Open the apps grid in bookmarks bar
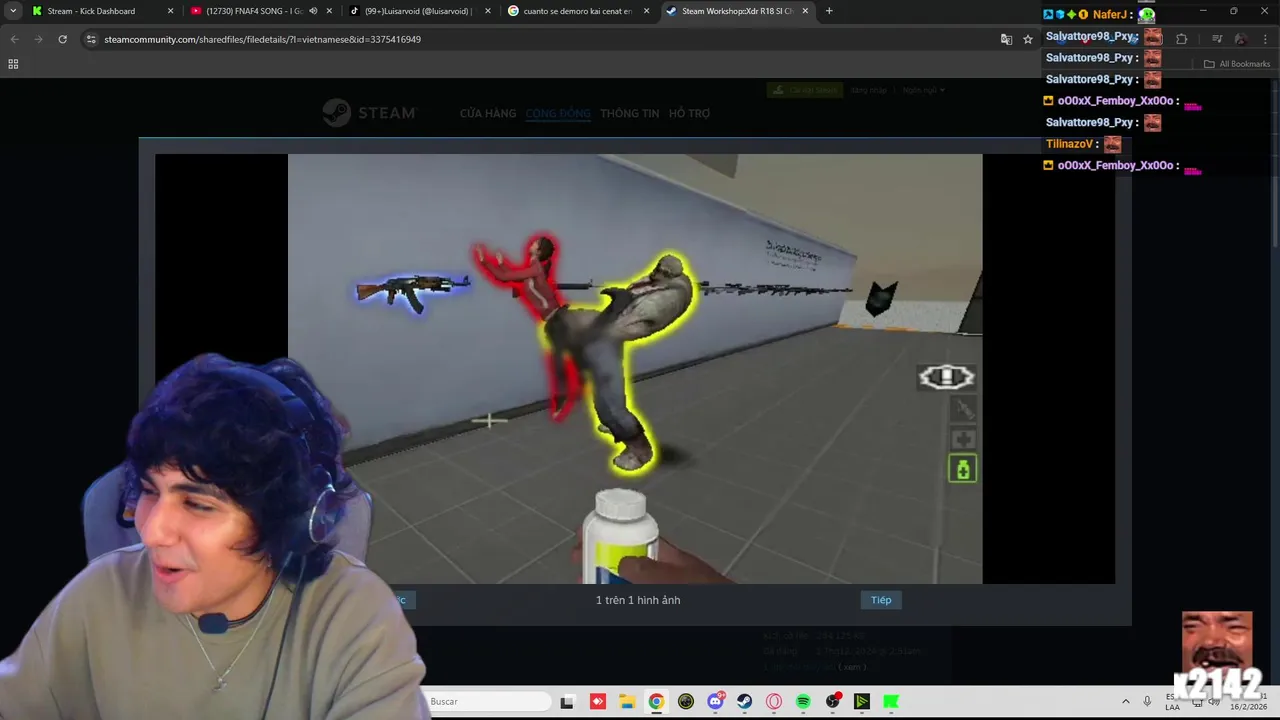Screen dimensions: 1280x720 pyautogui.click(x=13, y=64)
